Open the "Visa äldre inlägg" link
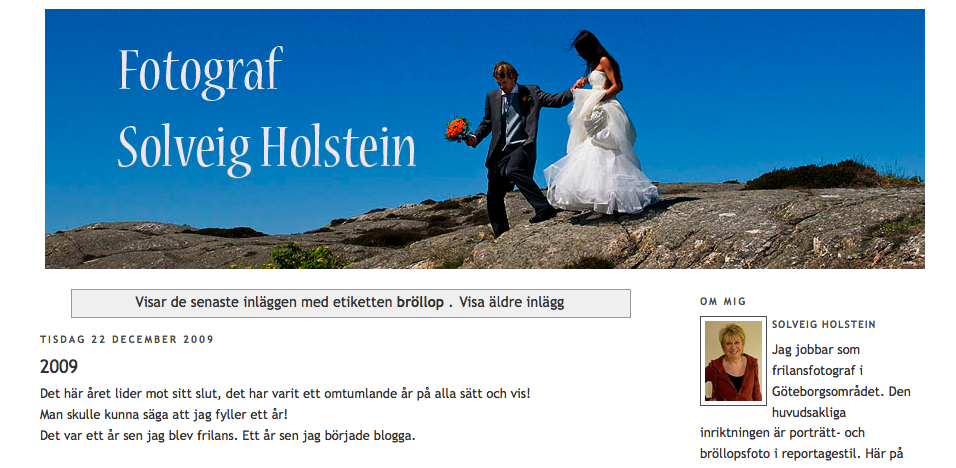956x468 pixels. click(512, 302)
